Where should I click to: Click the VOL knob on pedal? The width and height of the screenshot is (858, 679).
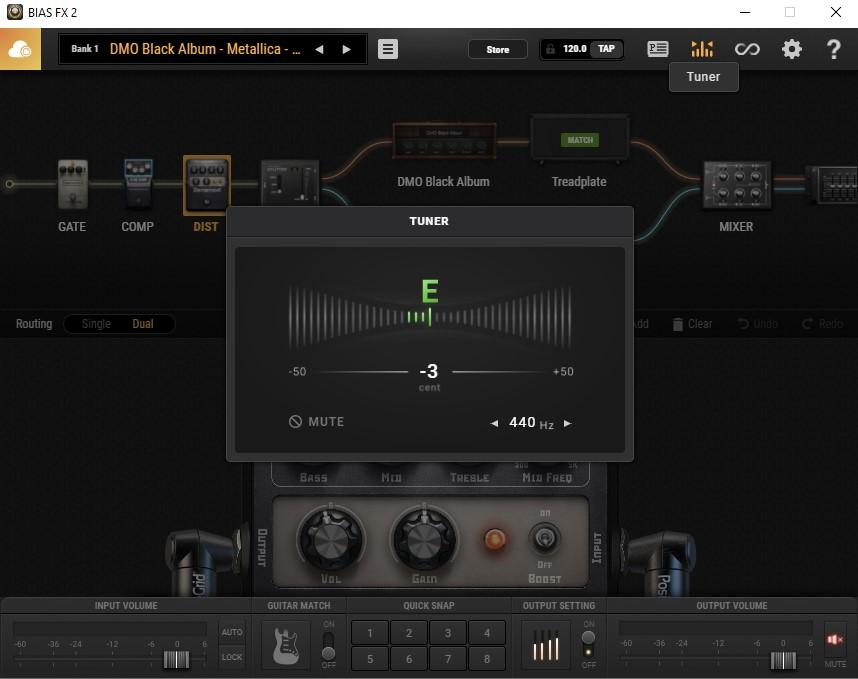[x=330, y=540]
